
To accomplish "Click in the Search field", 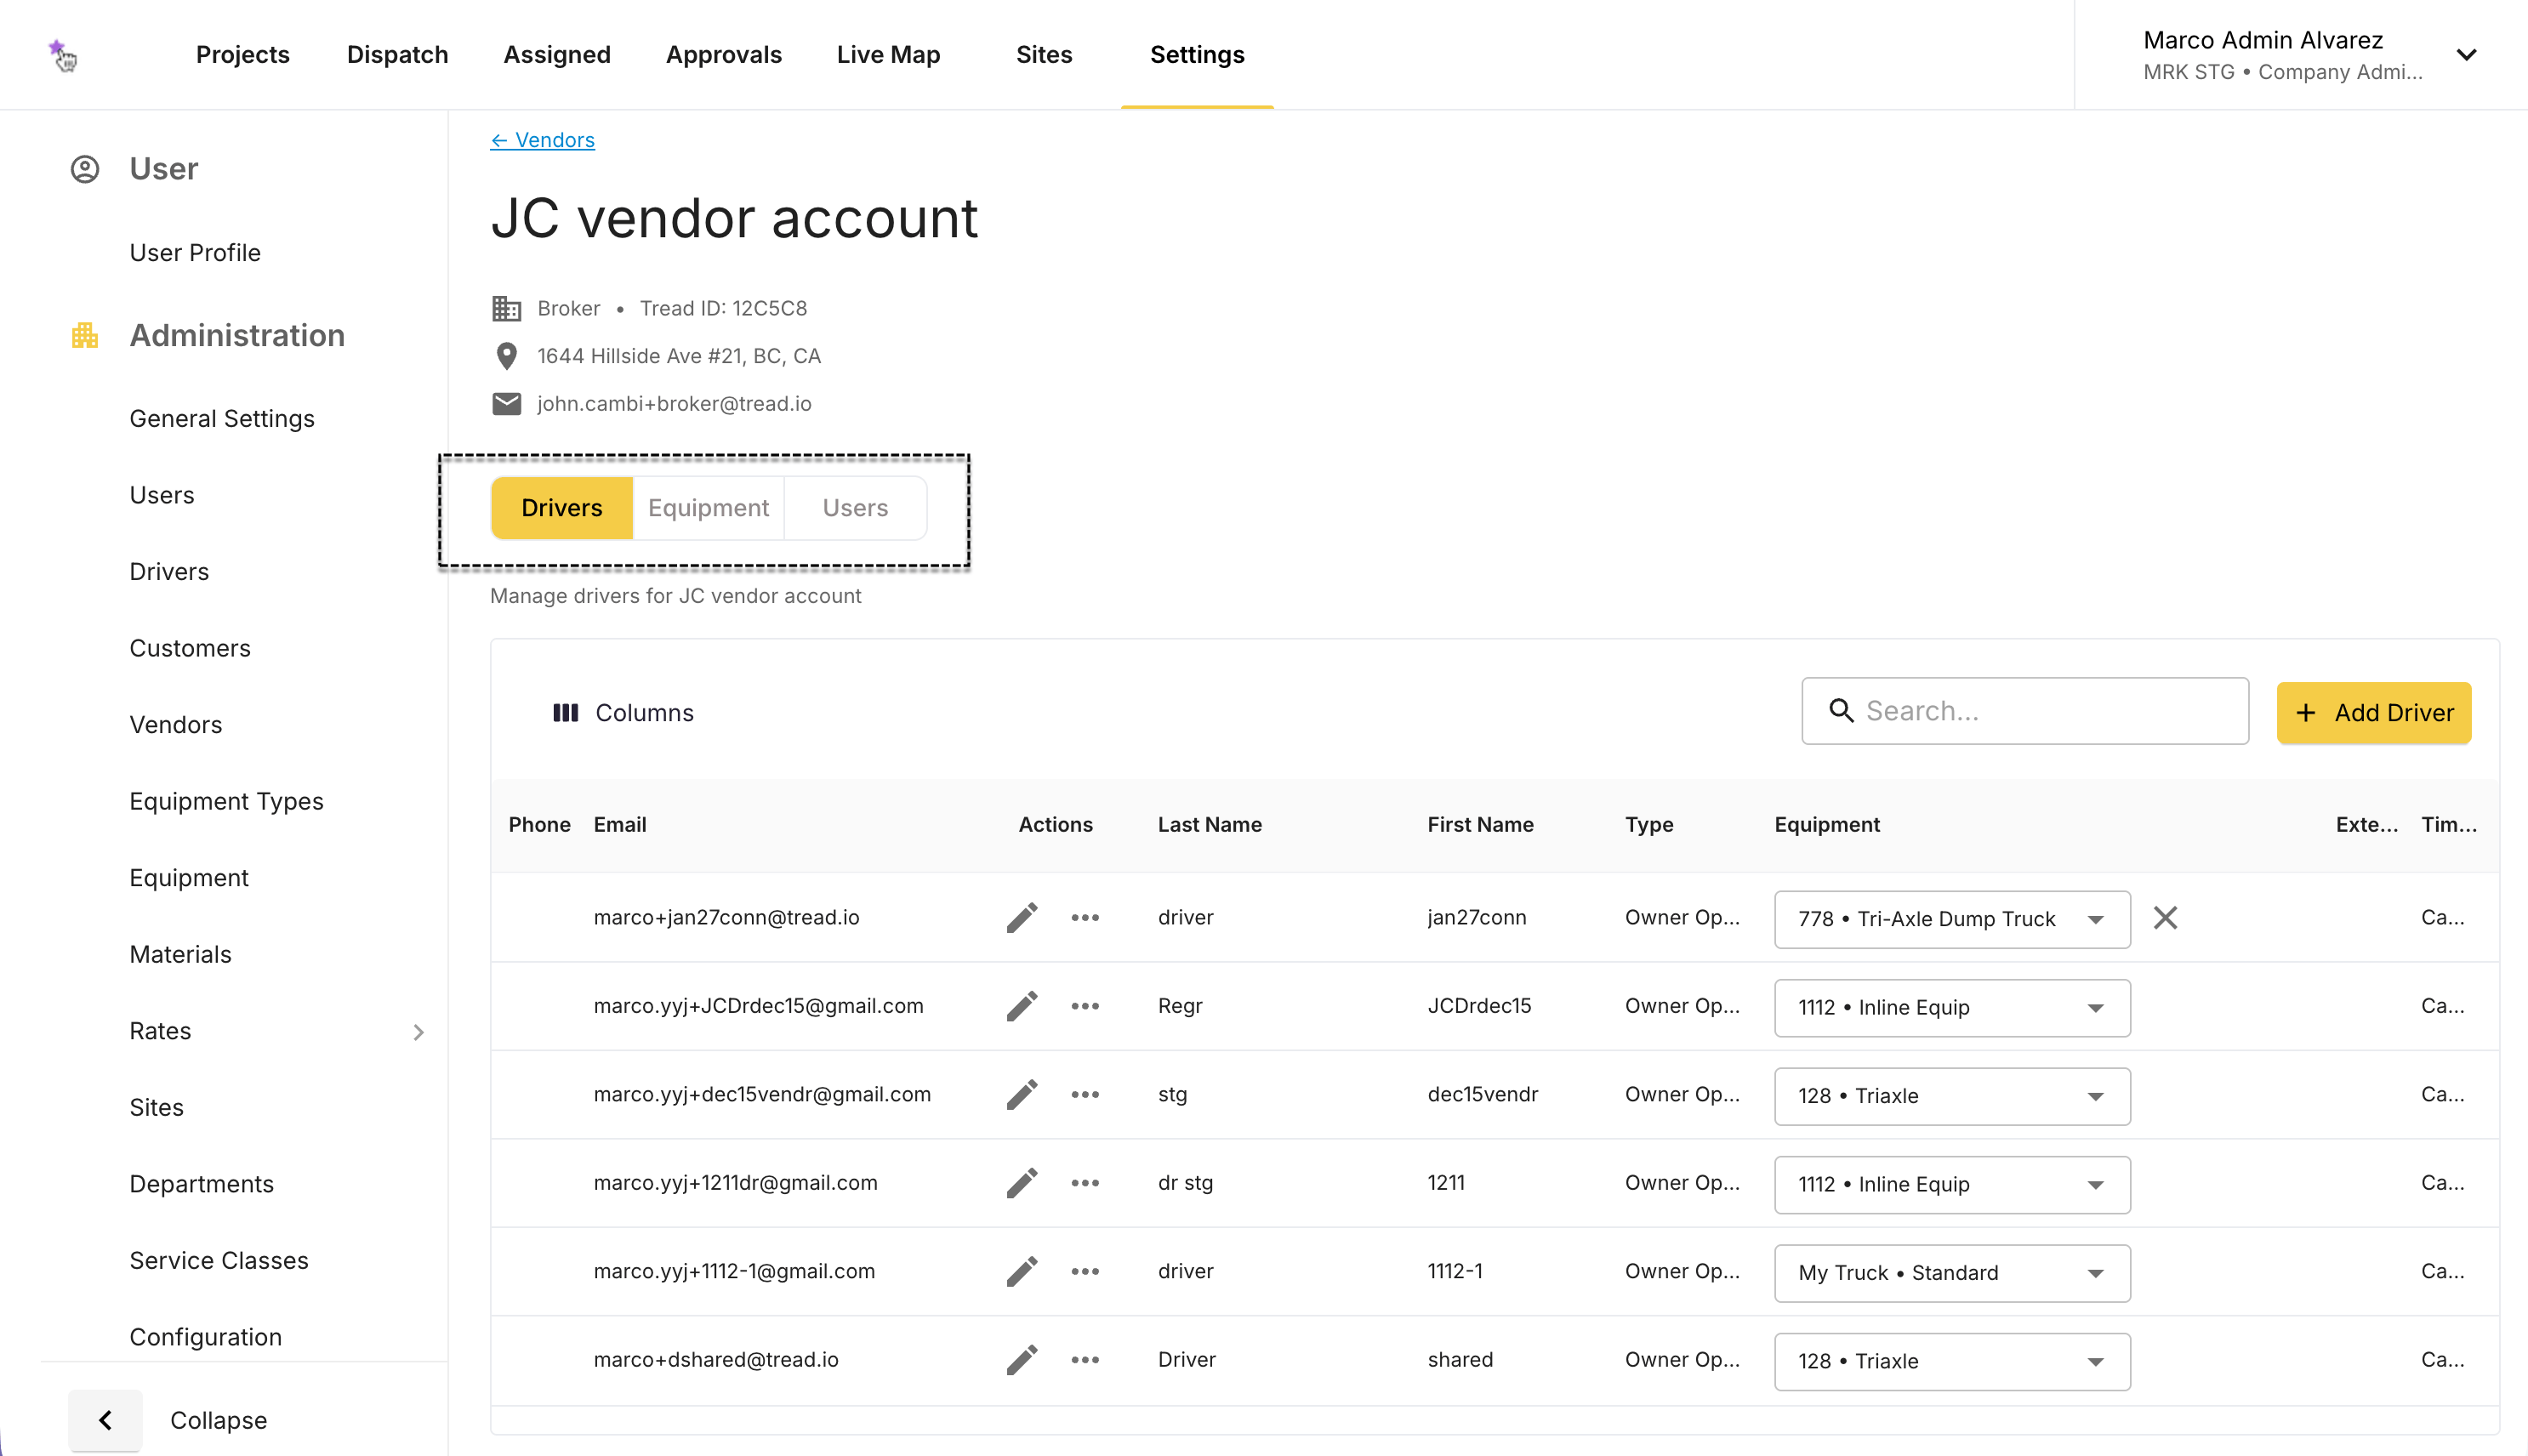I will point(2025,711).
